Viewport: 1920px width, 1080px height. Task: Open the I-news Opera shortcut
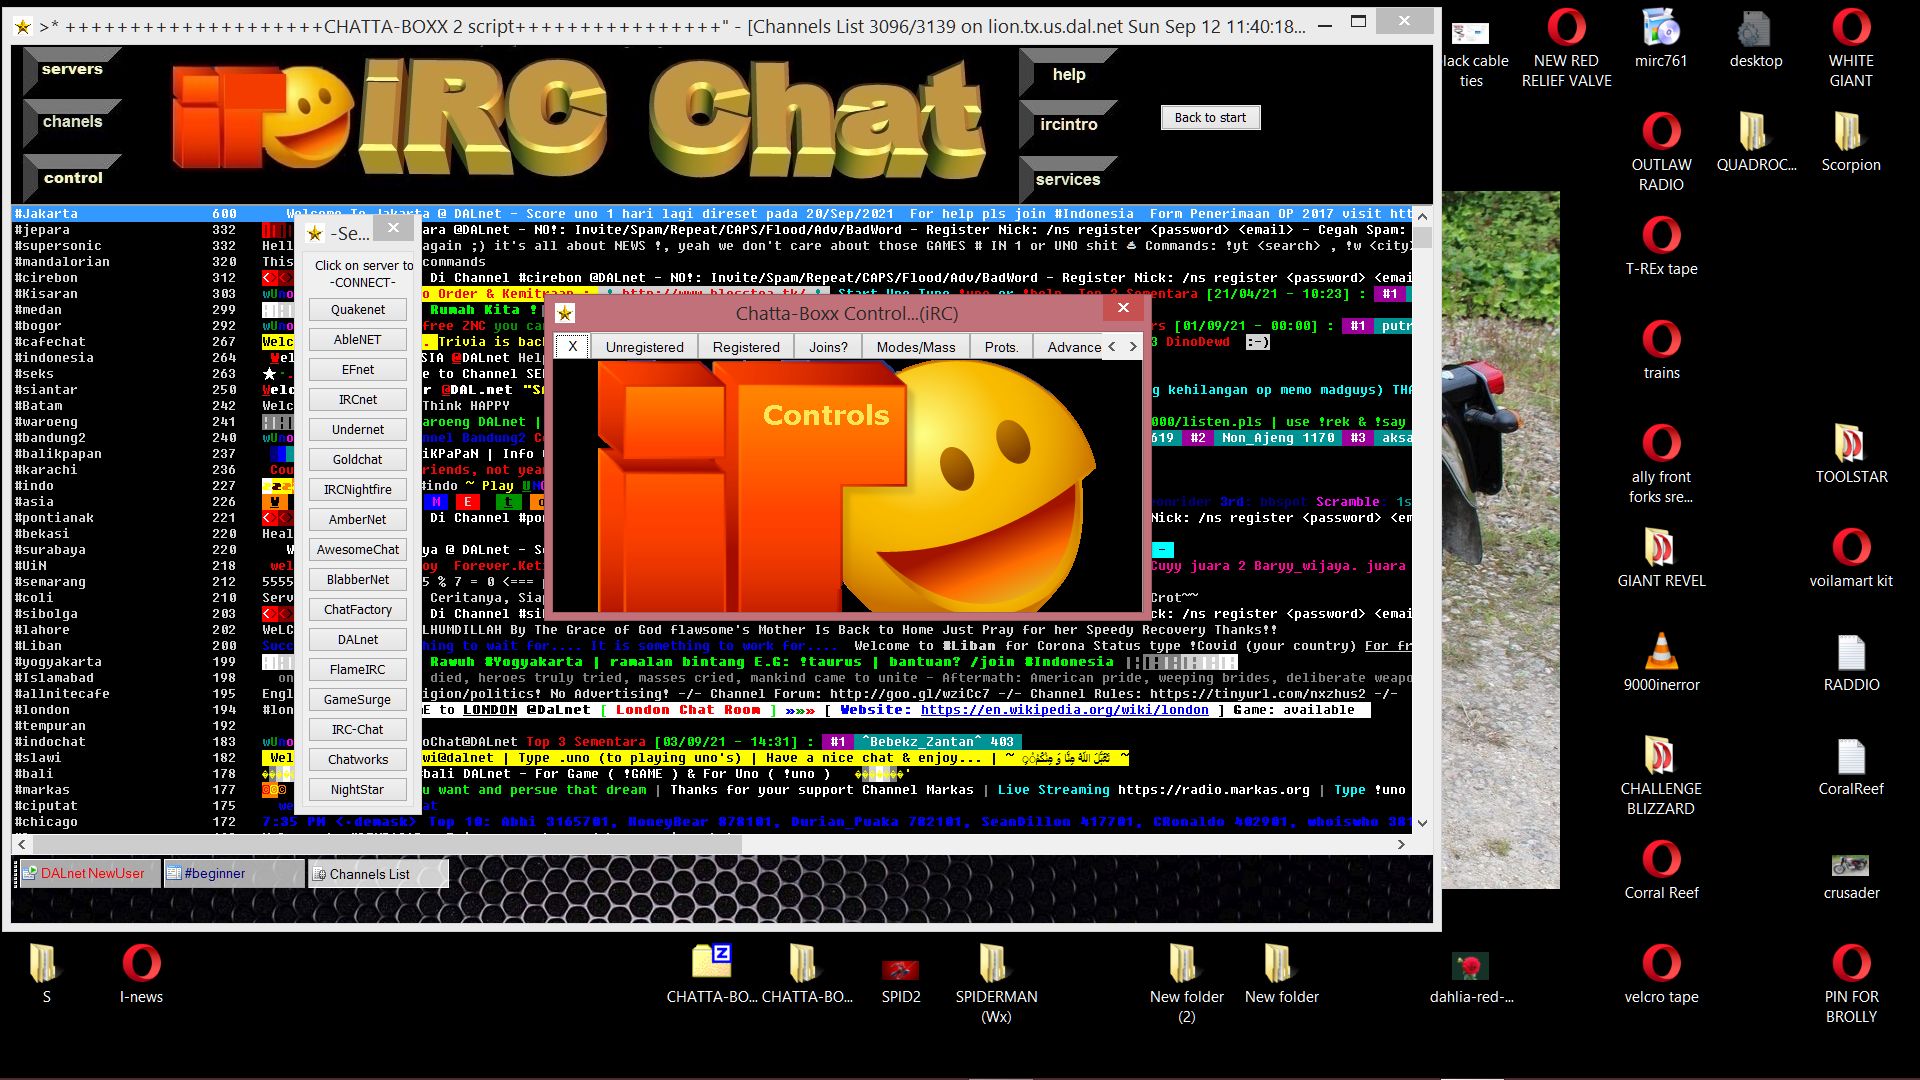pos(141,976)
